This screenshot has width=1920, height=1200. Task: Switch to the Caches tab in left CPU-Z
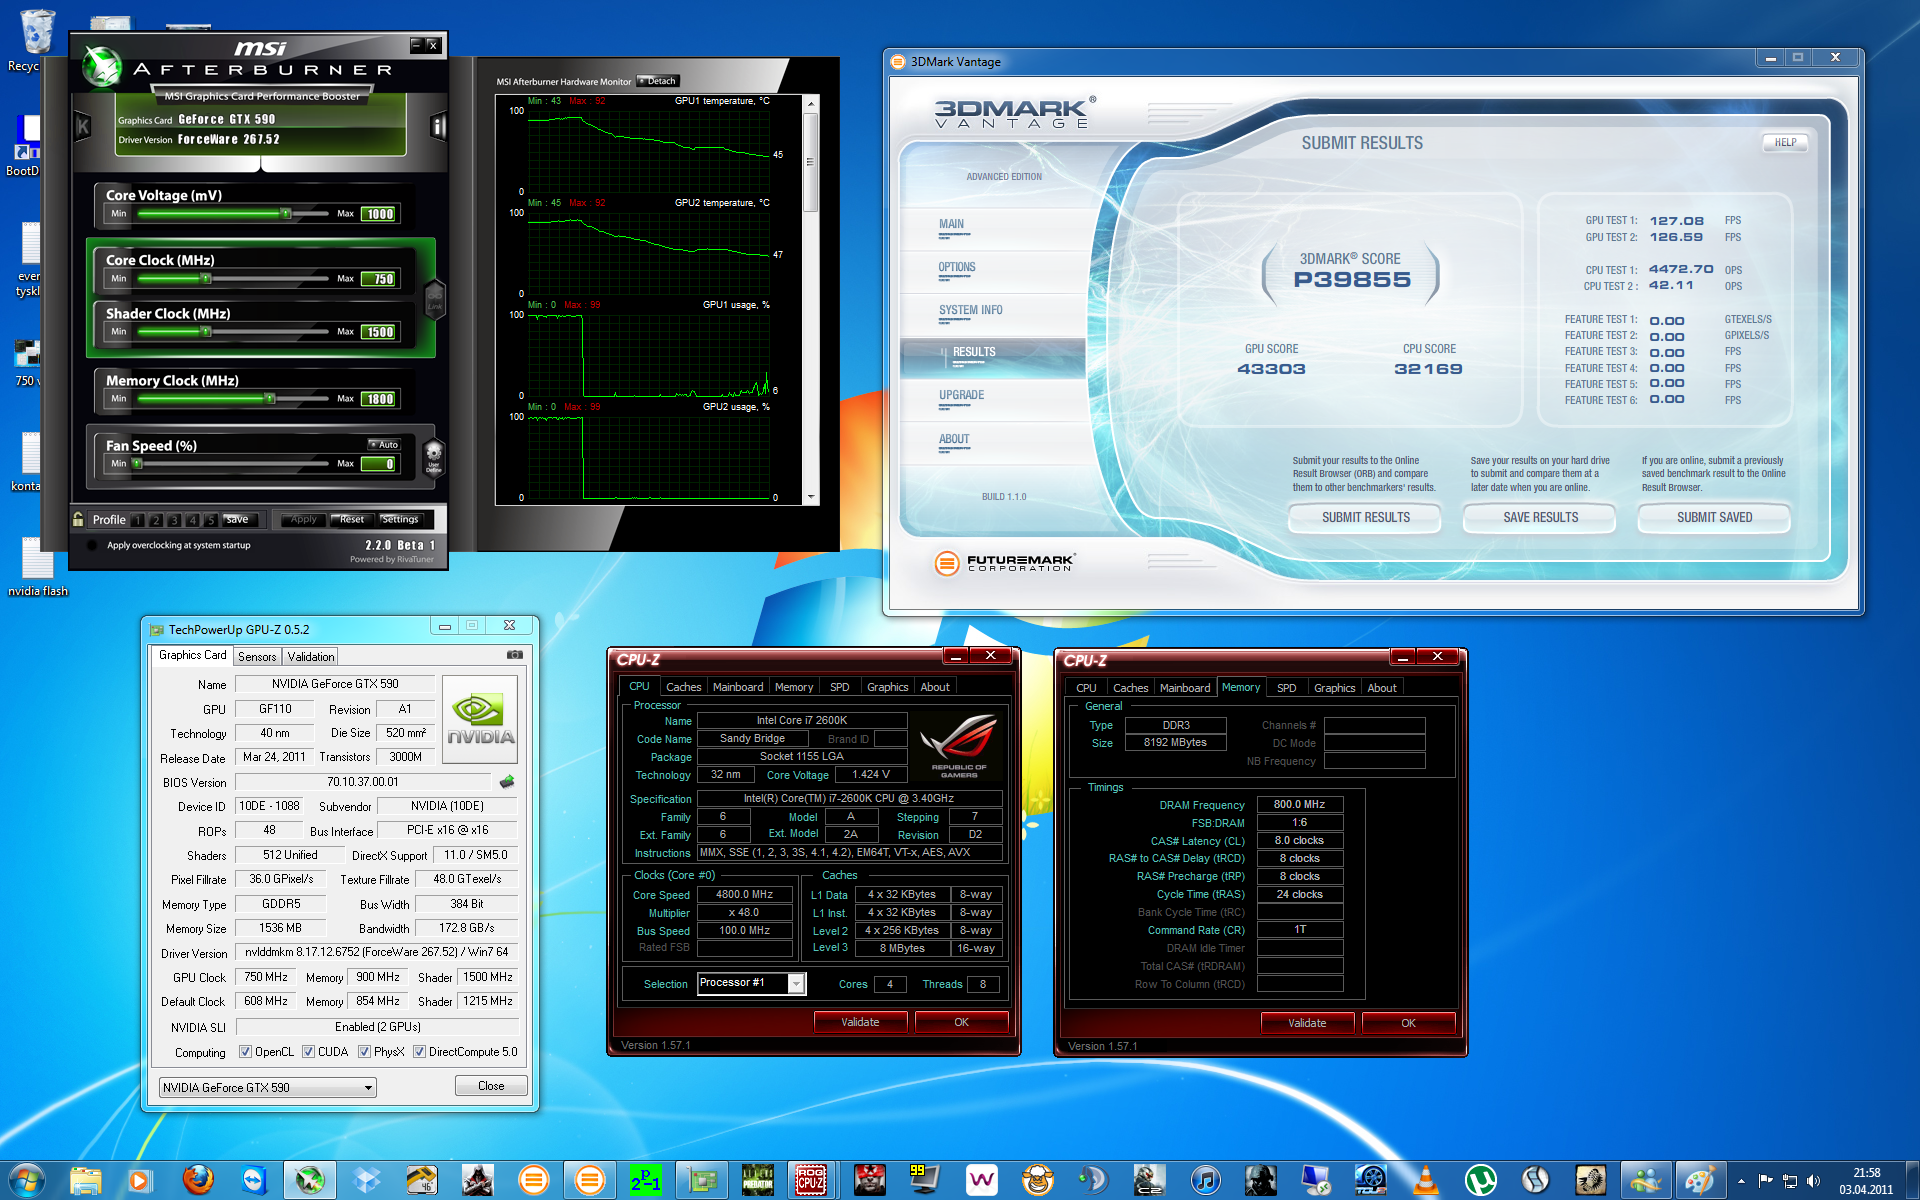pos(683,687)
